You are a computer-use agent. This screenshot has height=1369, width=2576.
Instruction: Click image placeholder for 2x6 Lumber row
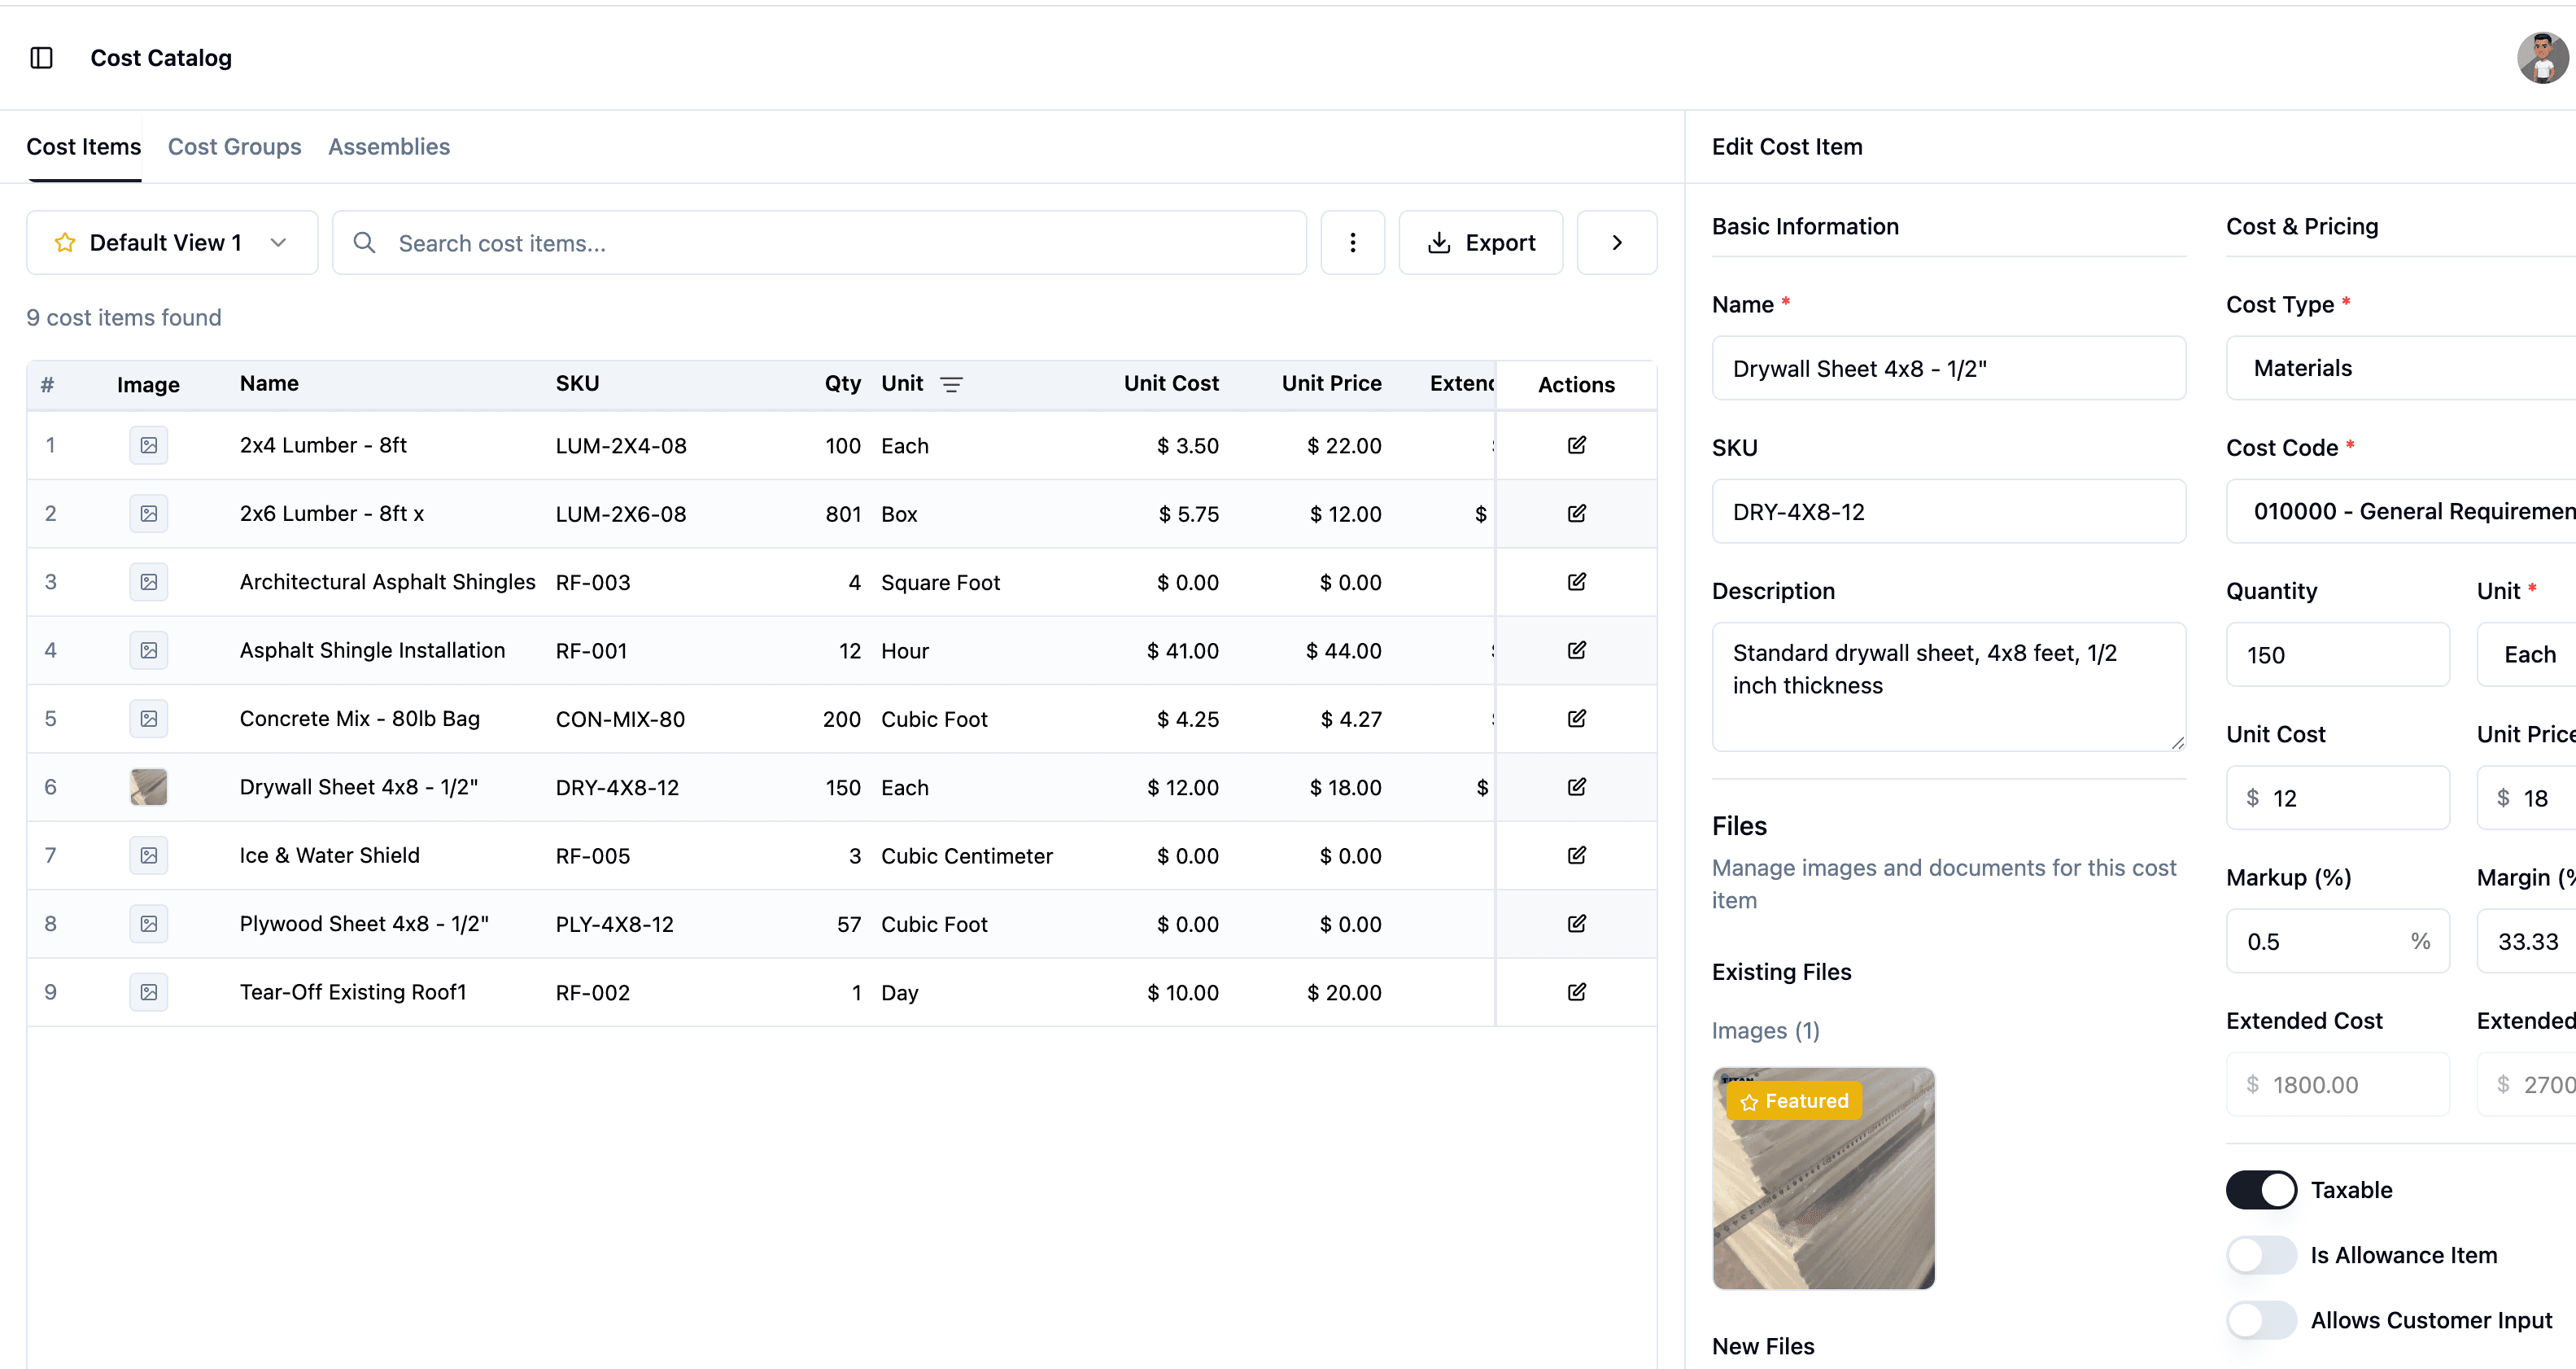(148, 513)
